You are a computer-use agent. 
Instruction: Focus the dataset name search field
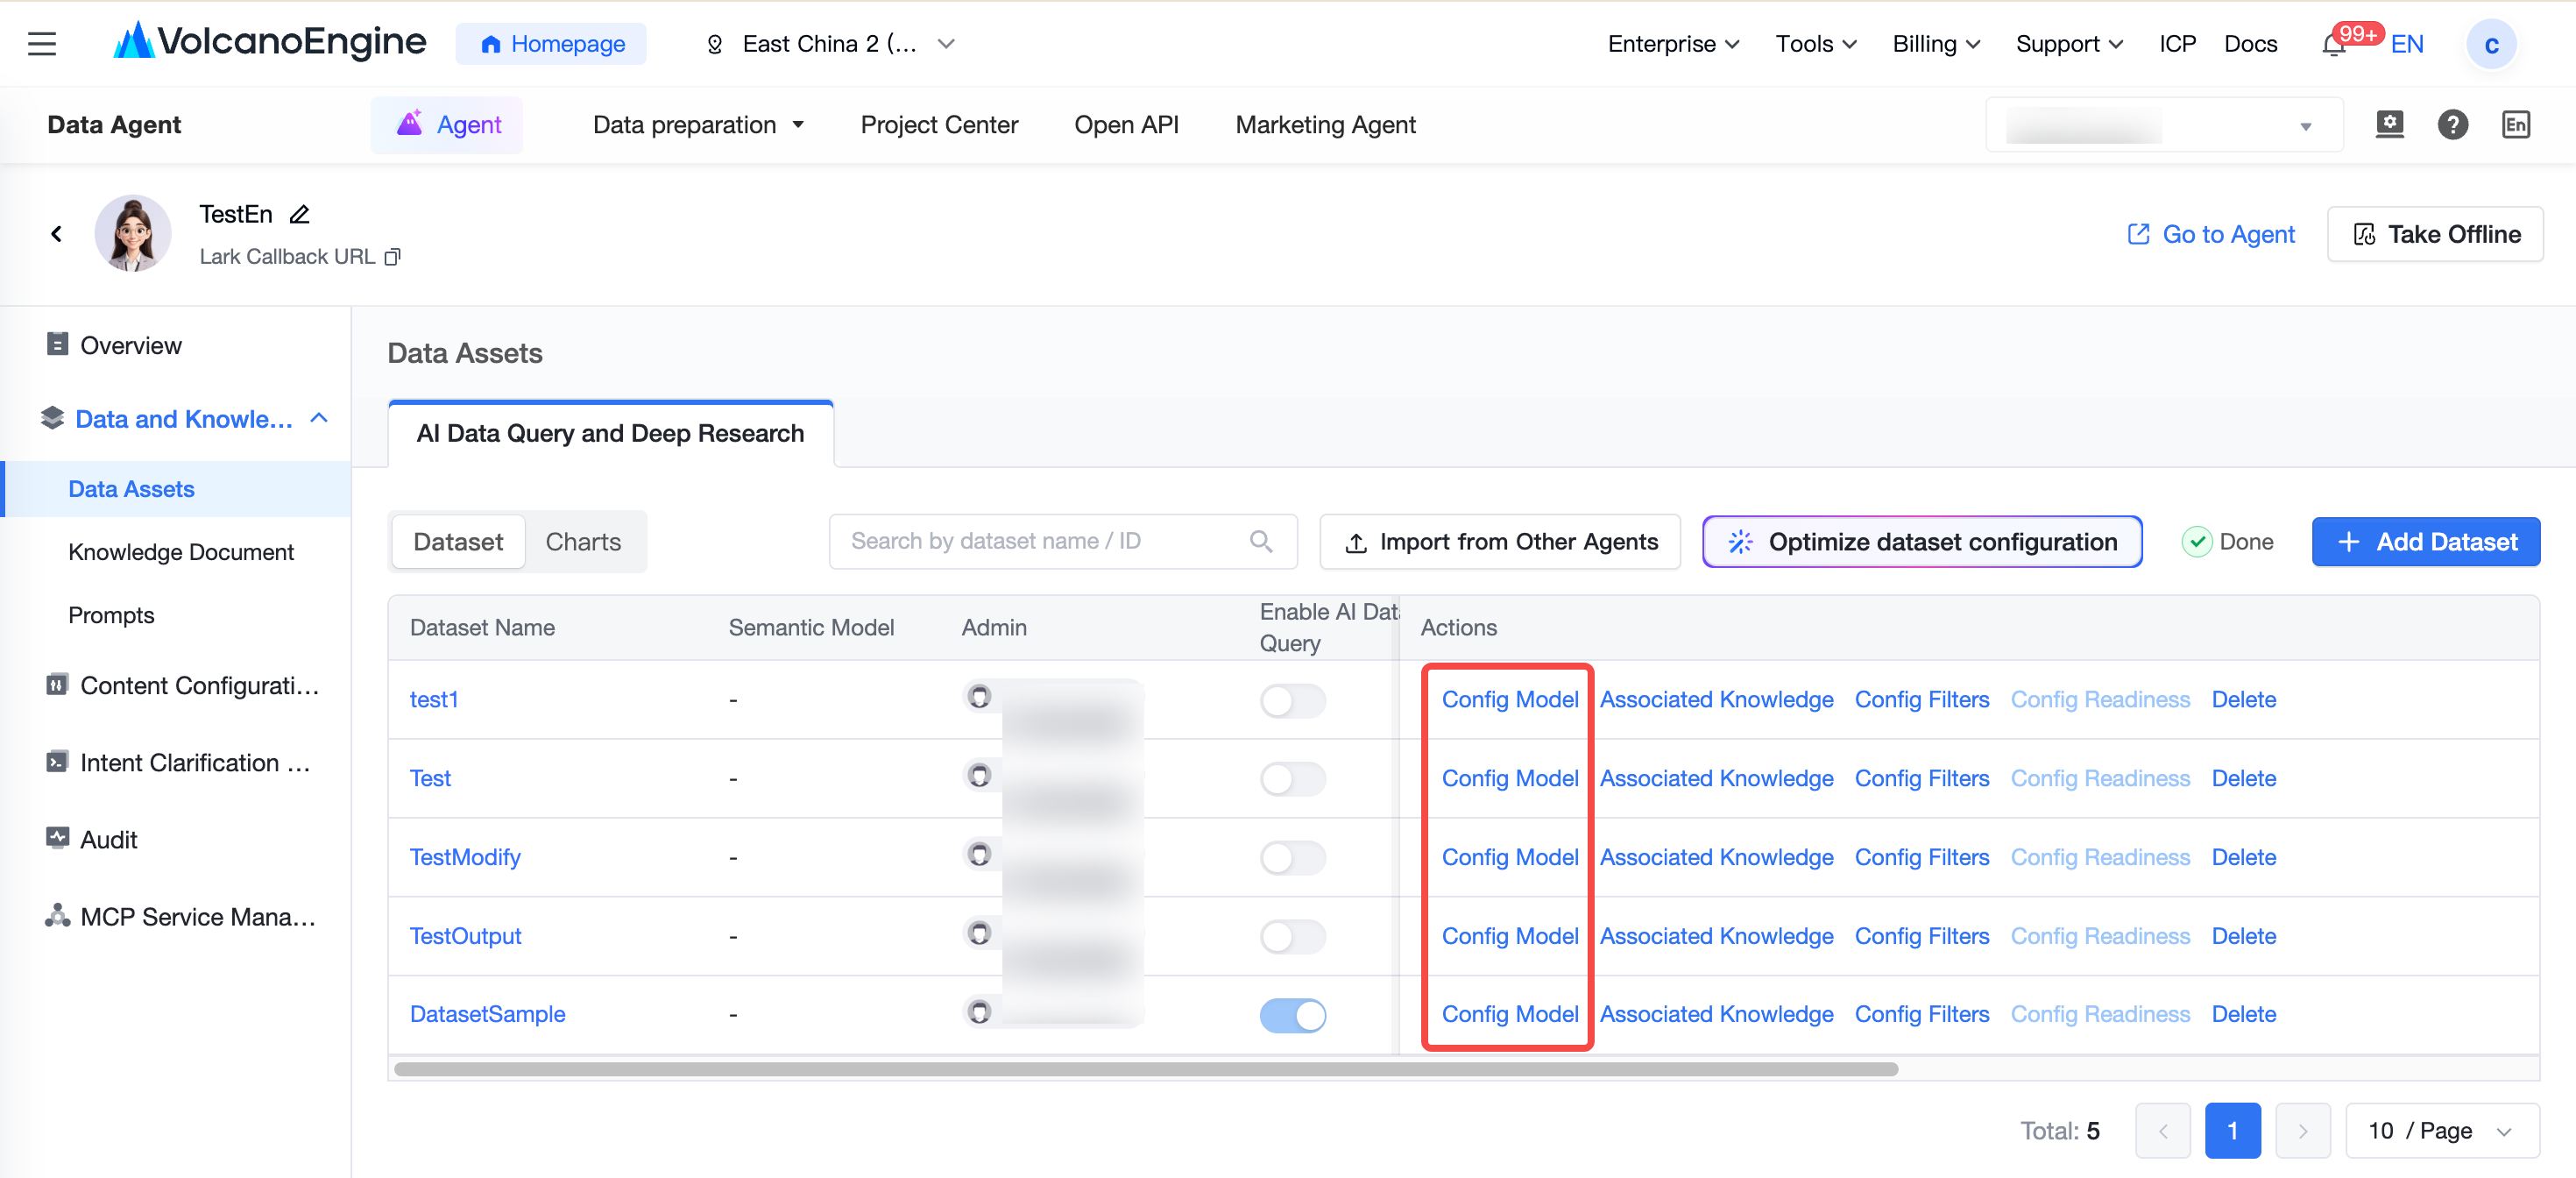(x=1063, y=541)
